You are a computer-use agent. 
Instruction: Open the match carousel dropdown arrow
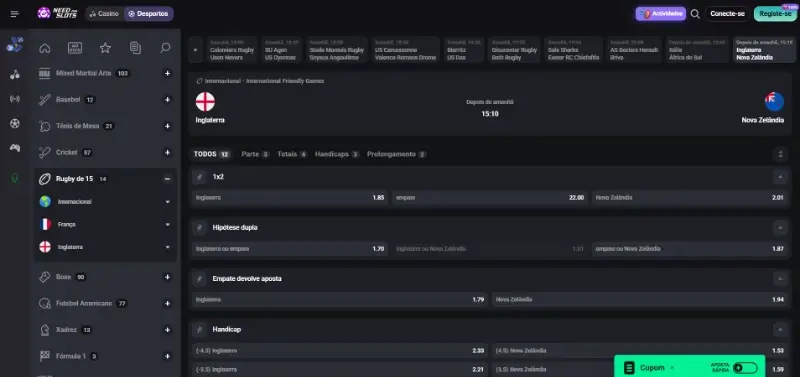pos(195,50)
